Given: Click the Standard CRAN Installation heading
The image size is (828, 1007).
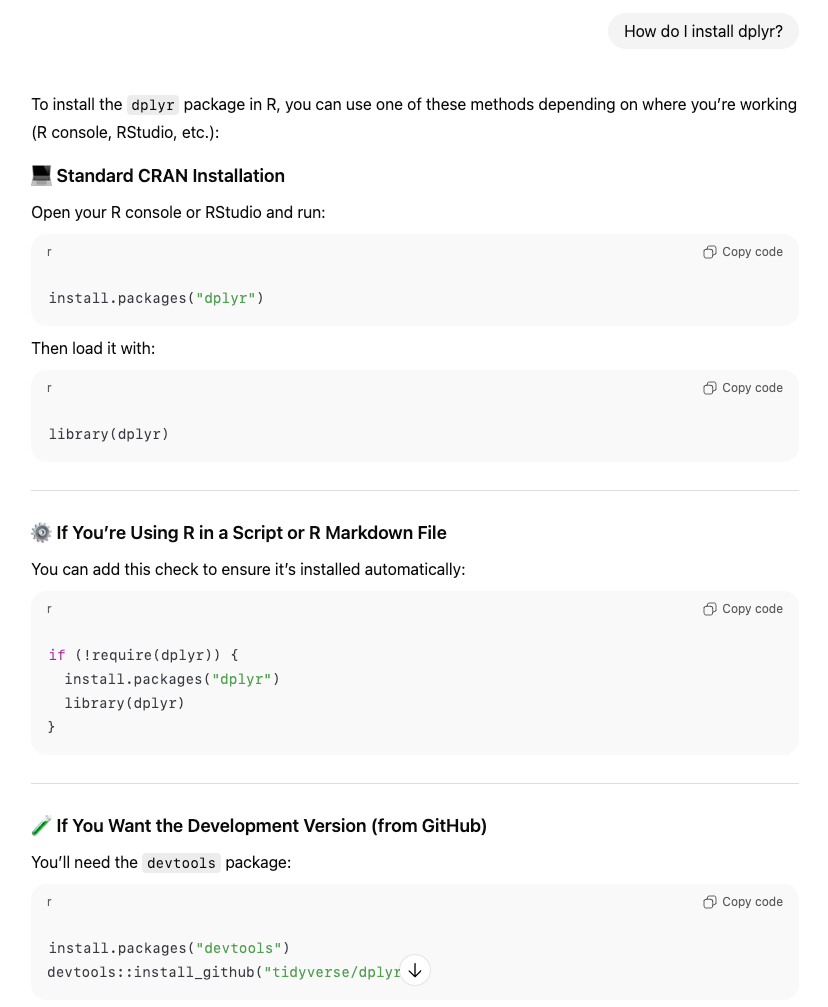Looking at the screenshot, I should tap(170, 175).
